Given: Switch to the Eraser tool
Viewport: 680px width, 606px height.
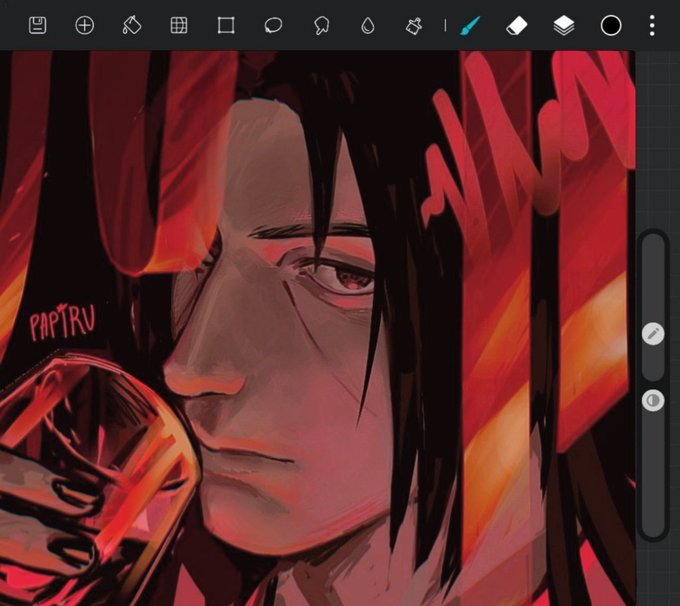Looking at the screenshot, I should pyautogui.click(x=517, y=26).
